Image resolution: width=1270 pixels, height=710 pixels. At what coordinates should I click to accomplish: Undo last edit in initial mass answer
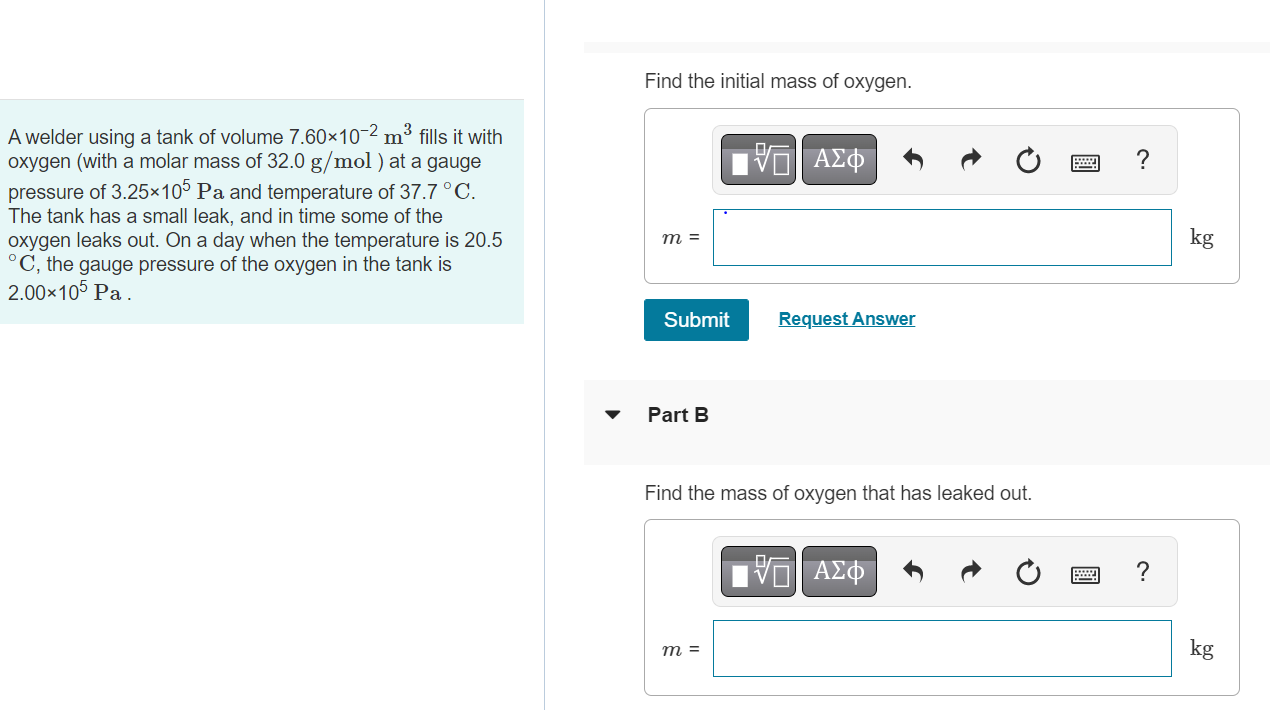click(x=912, y=160)
